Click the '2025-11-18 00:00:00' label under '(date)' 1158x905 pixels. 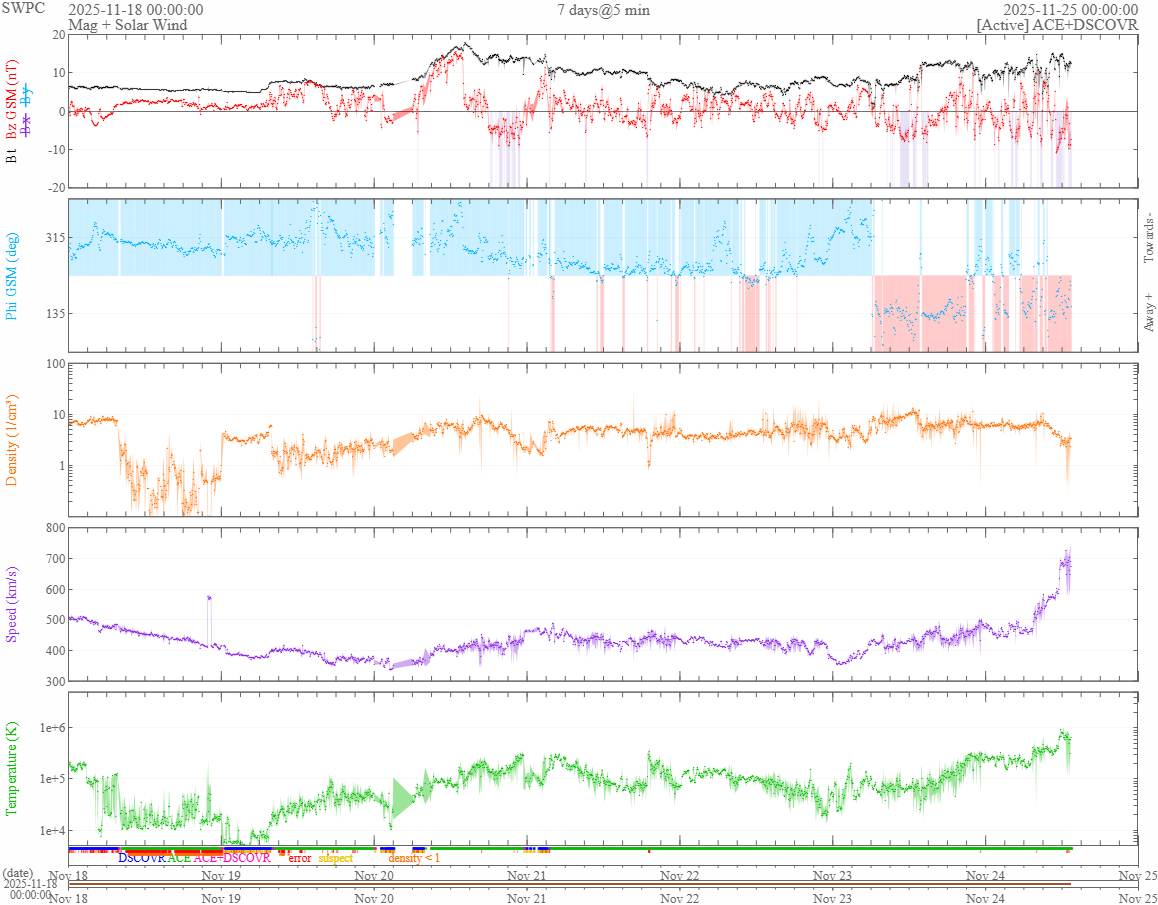click(x=30, y=889)
